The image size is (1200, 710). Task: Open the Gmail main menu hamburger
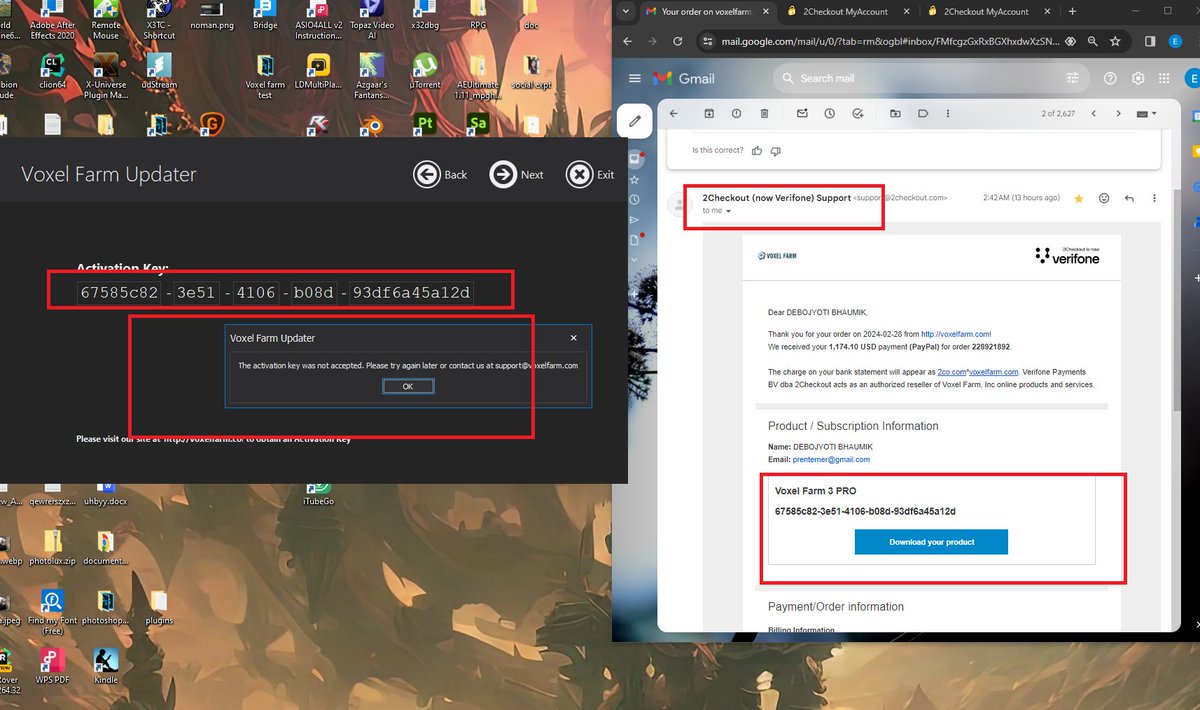pos(634,78)
